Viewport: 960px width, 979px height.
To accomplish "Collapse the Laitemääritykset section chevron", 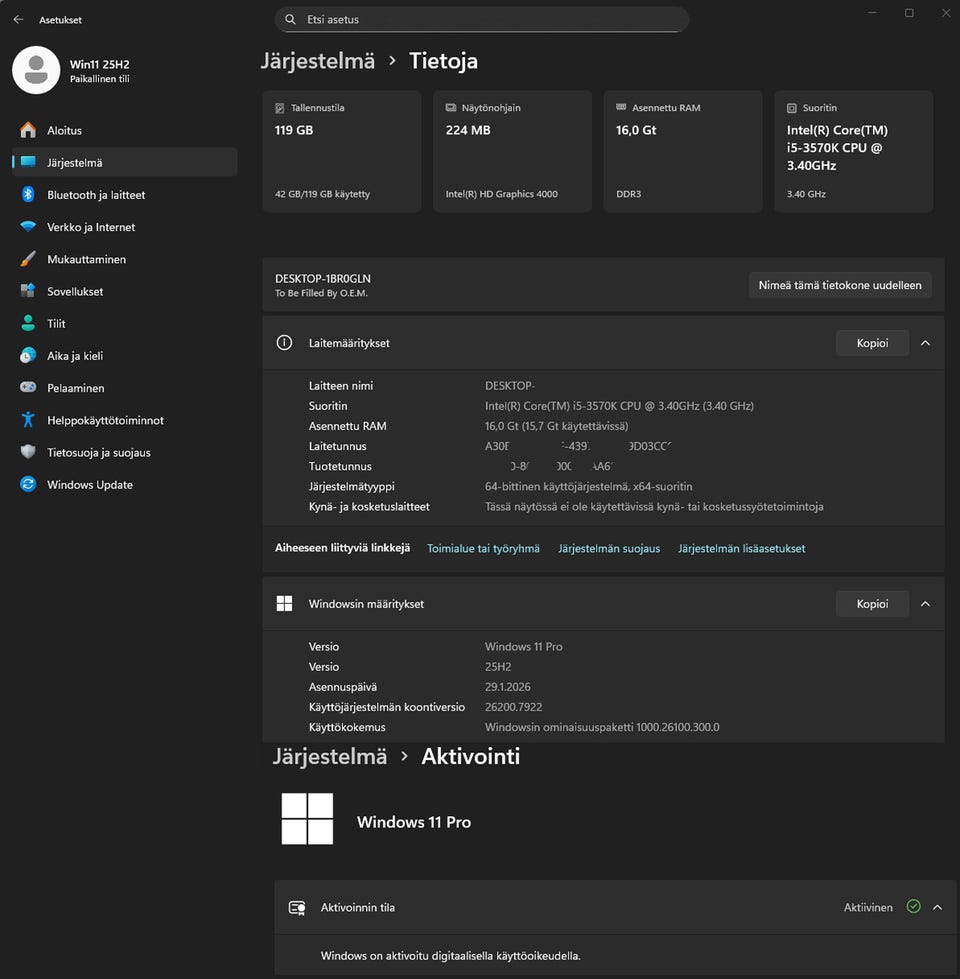I will [925, 343].
